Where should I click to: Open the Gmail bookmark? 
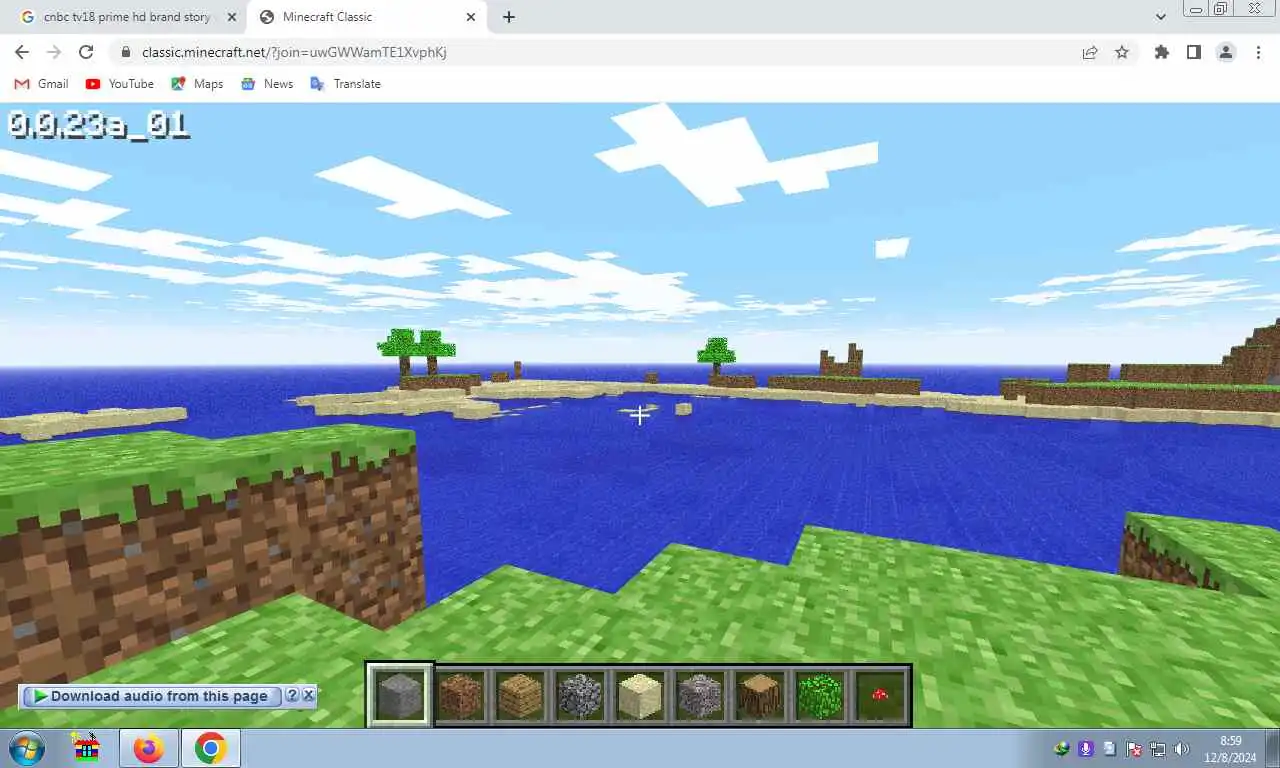[x=41, y=84]
